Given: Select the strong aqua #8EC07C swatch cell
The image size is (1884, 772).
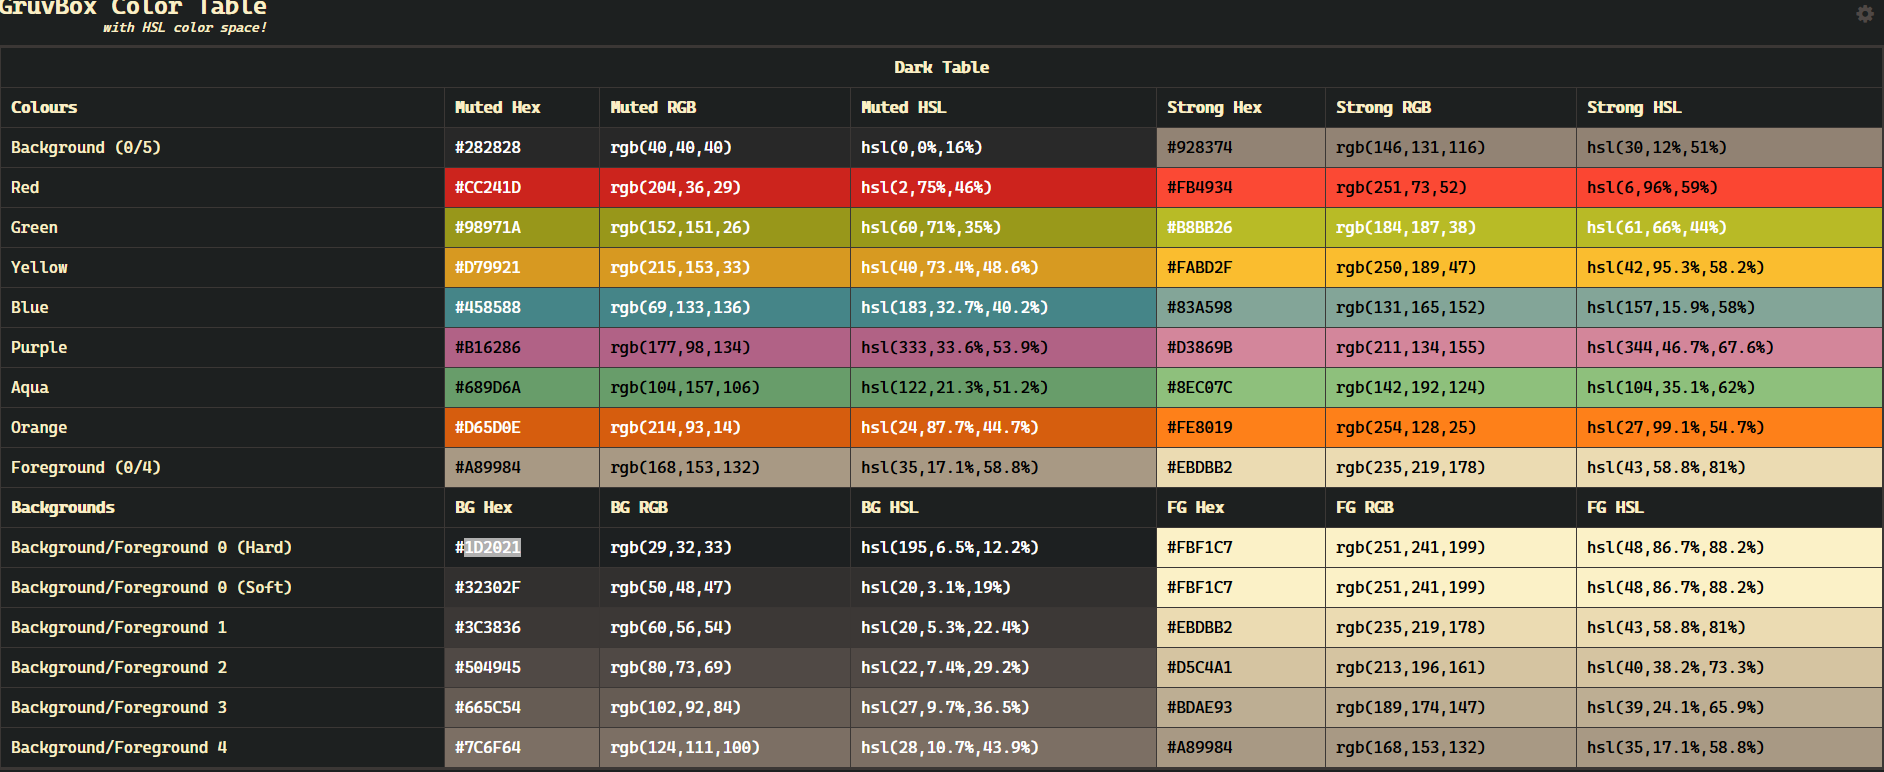Looking at the screenshot, I should (x=1241, y=387).
